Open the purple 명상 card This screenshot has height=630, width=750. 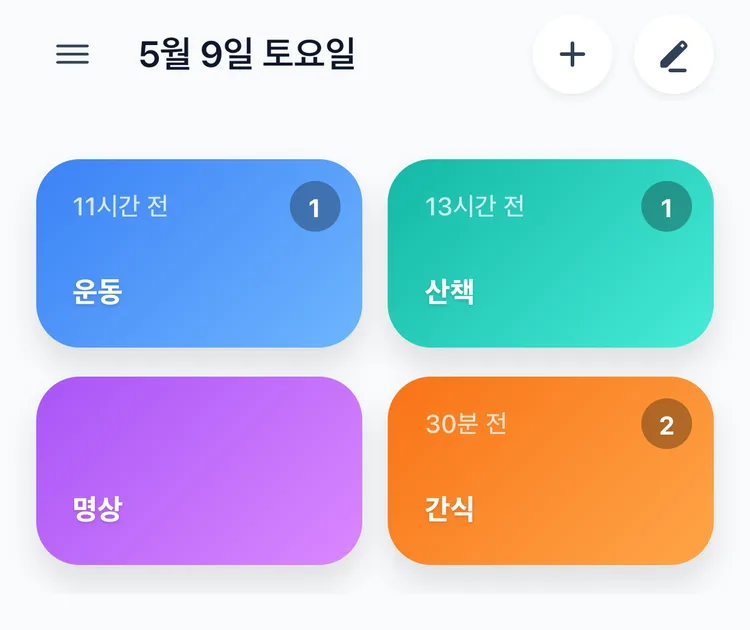pos(199,471)
